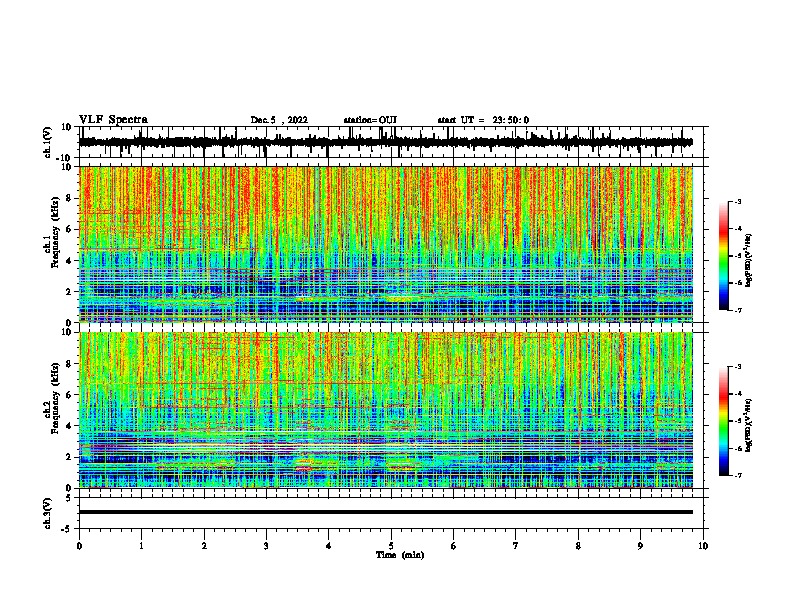
Task: Pick the ch.1 spectrogram color scale bar
Action: 723,255
